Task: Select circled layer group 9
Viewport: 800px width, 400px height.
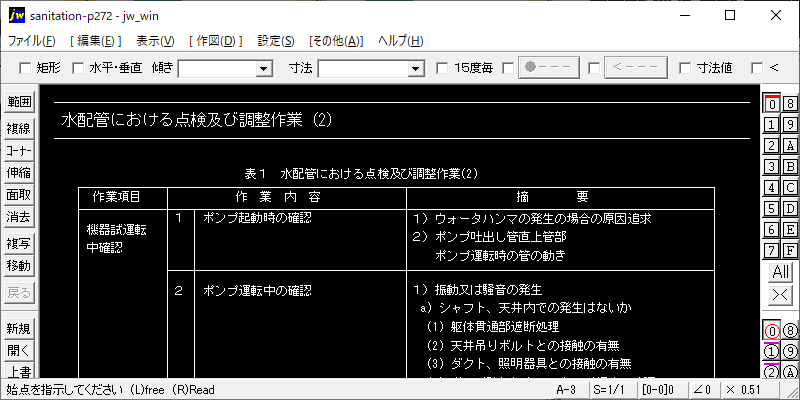Action: 790,352
